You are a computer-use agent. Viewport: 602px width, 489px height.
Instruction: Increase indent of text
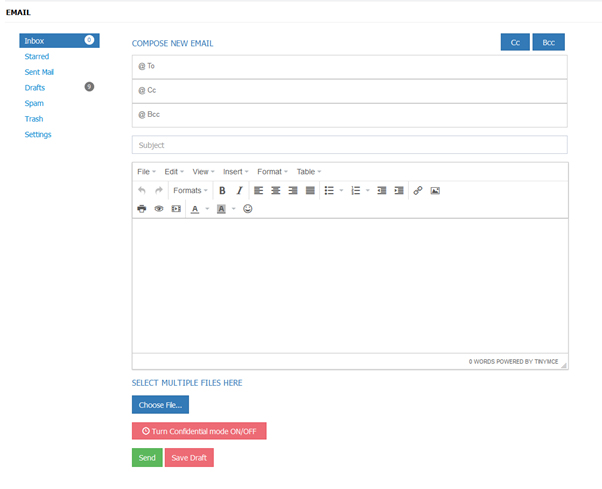click(399, 190)
